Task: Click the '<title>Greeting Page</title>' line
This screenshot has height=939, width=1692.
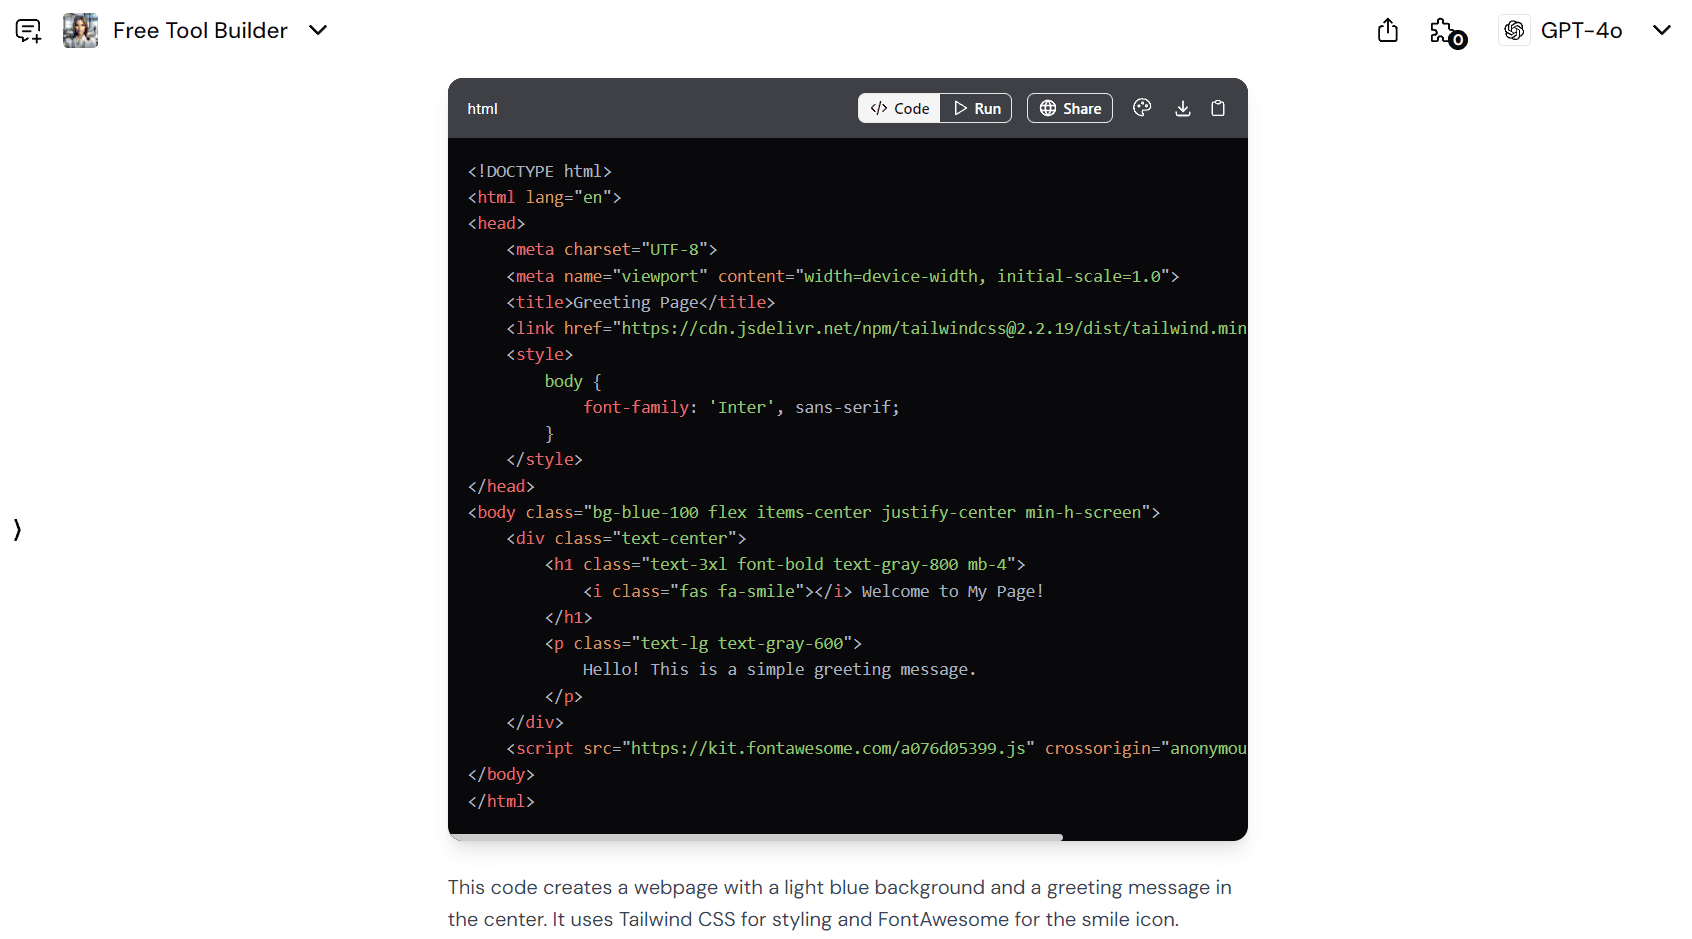Action: click(x=640, y=303)
